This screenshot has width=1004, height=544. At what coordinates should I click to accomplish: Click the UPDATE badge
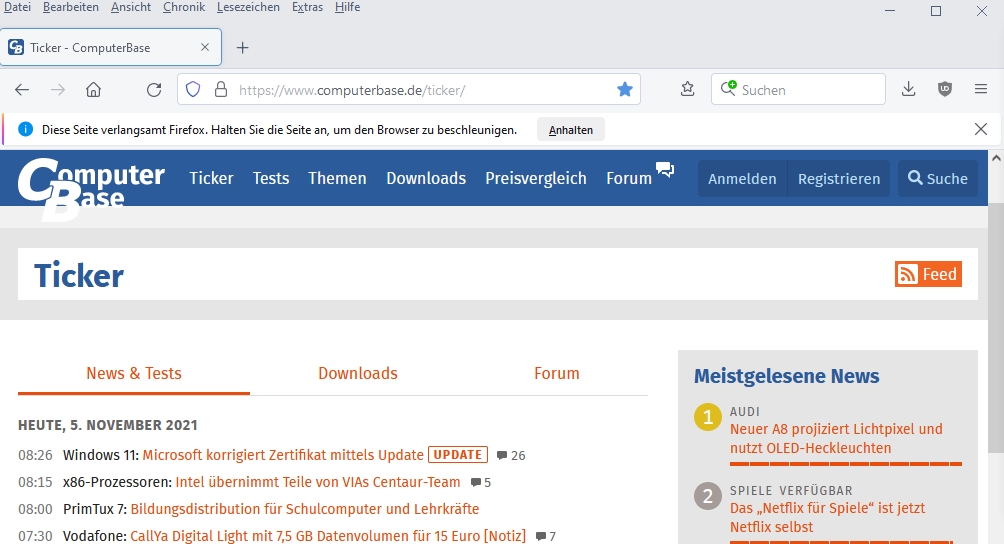point(458,455)
